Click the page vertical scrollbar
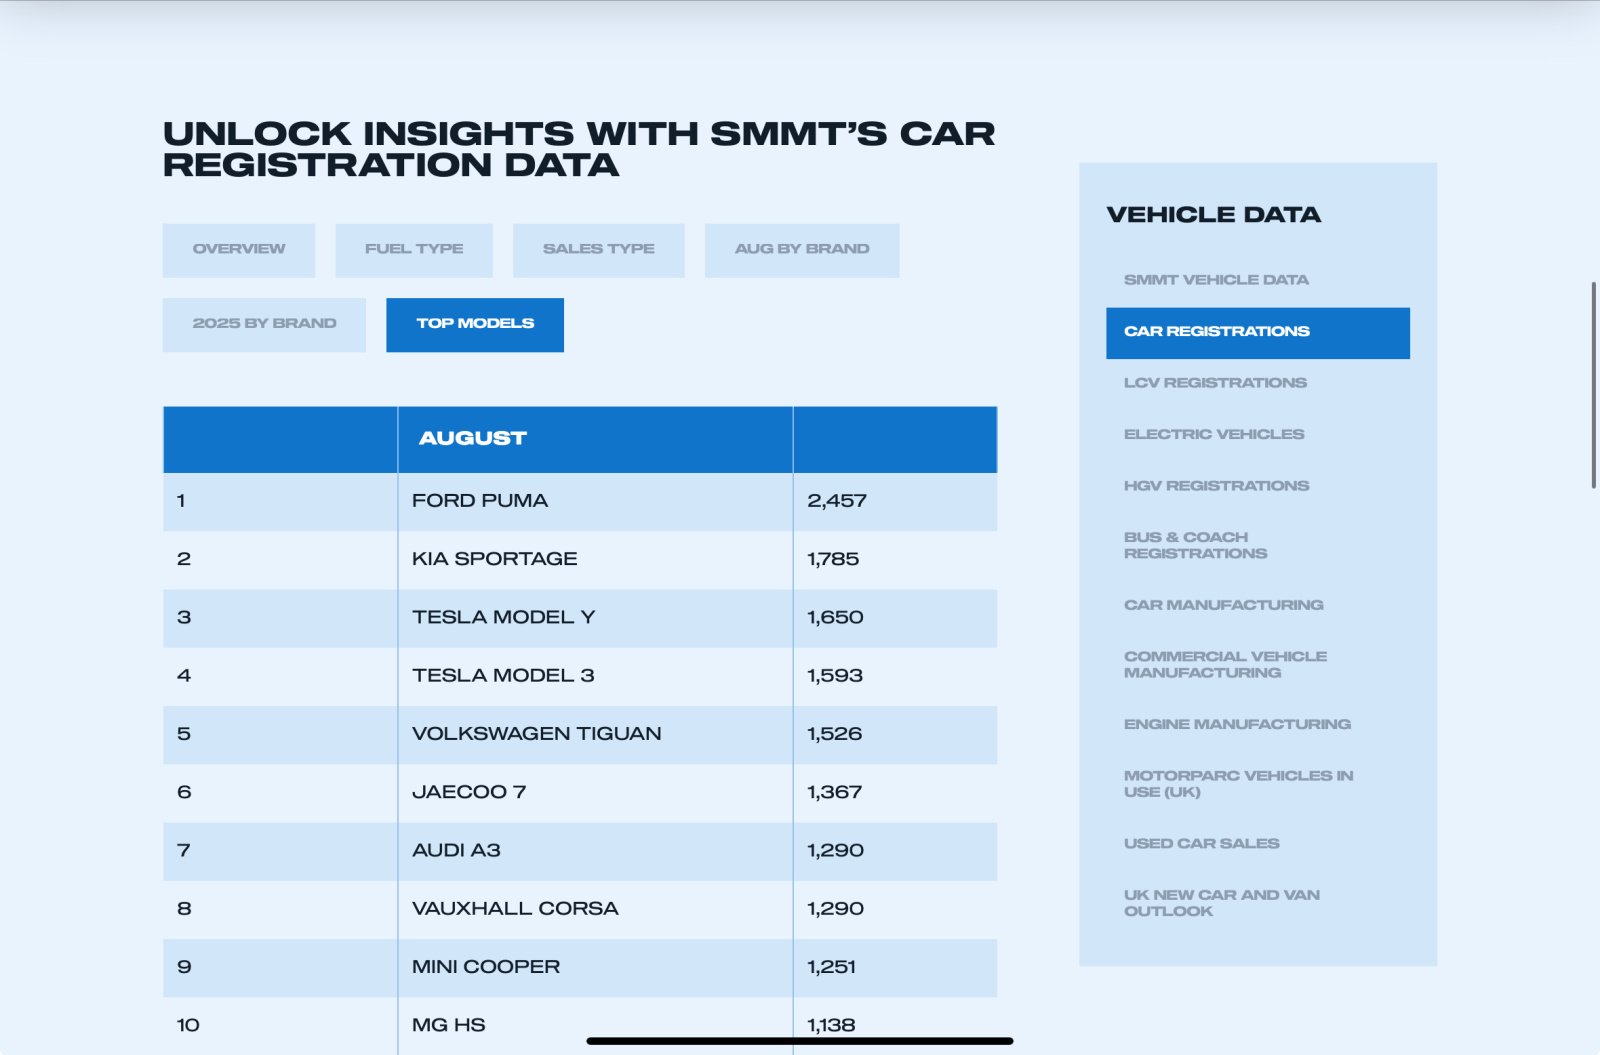 pos(1594,385)
